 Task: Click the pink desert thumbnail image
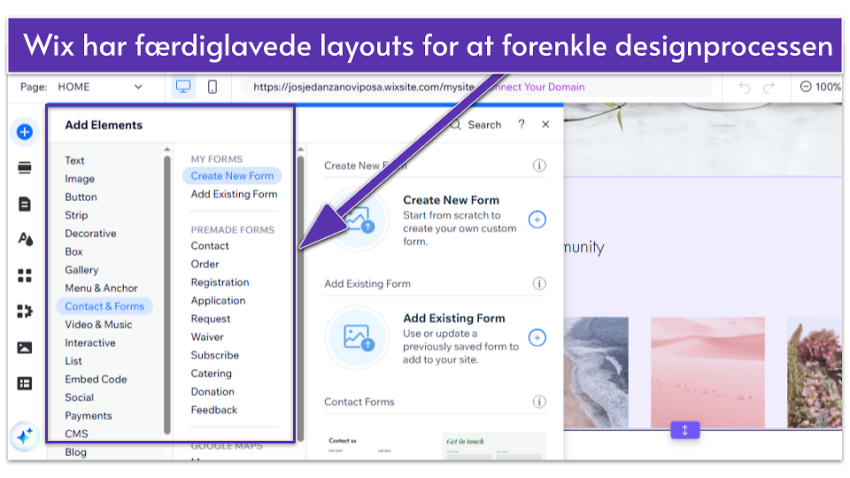point(707,373)
